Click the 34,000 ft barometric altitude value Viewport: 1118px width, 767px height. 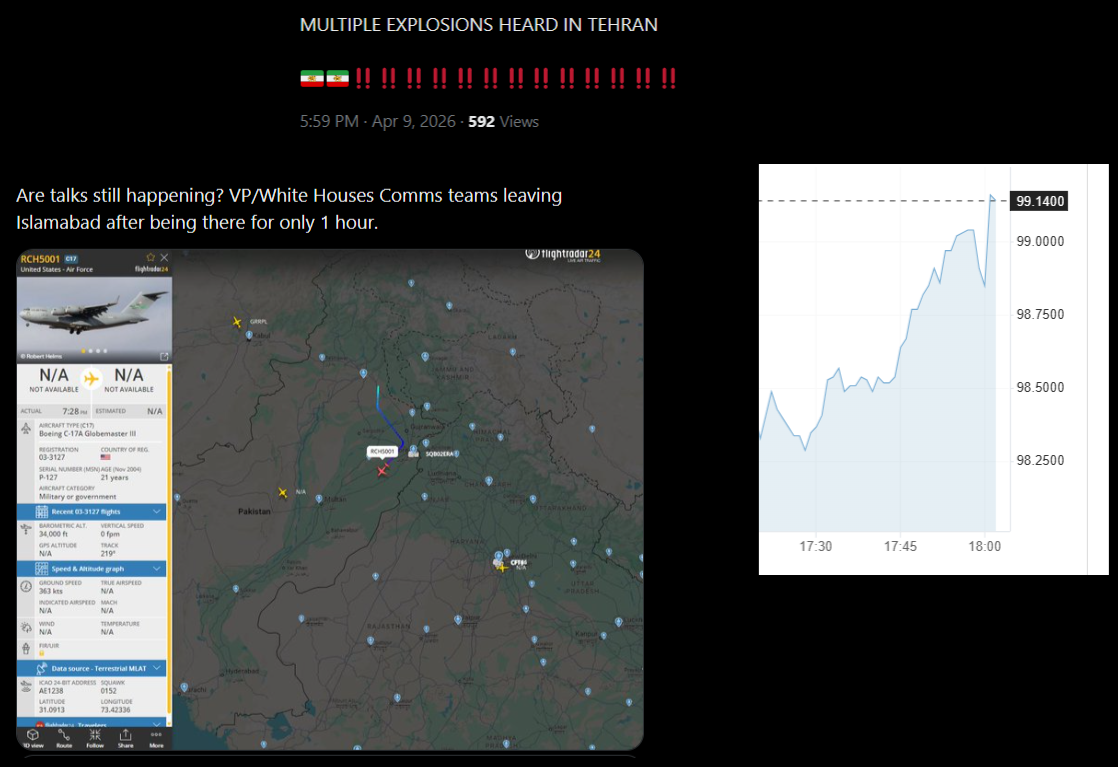click(x=53, y=534)
